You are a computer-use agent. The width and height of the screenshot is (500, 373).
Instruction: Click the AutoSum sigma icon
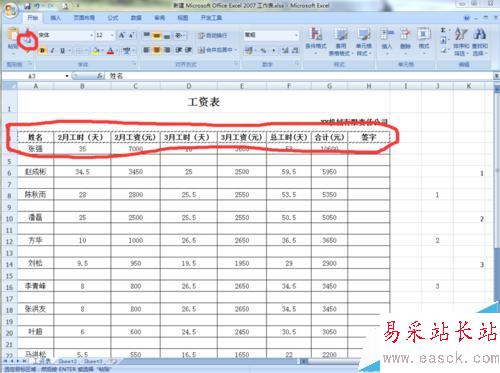coord(443,31)
